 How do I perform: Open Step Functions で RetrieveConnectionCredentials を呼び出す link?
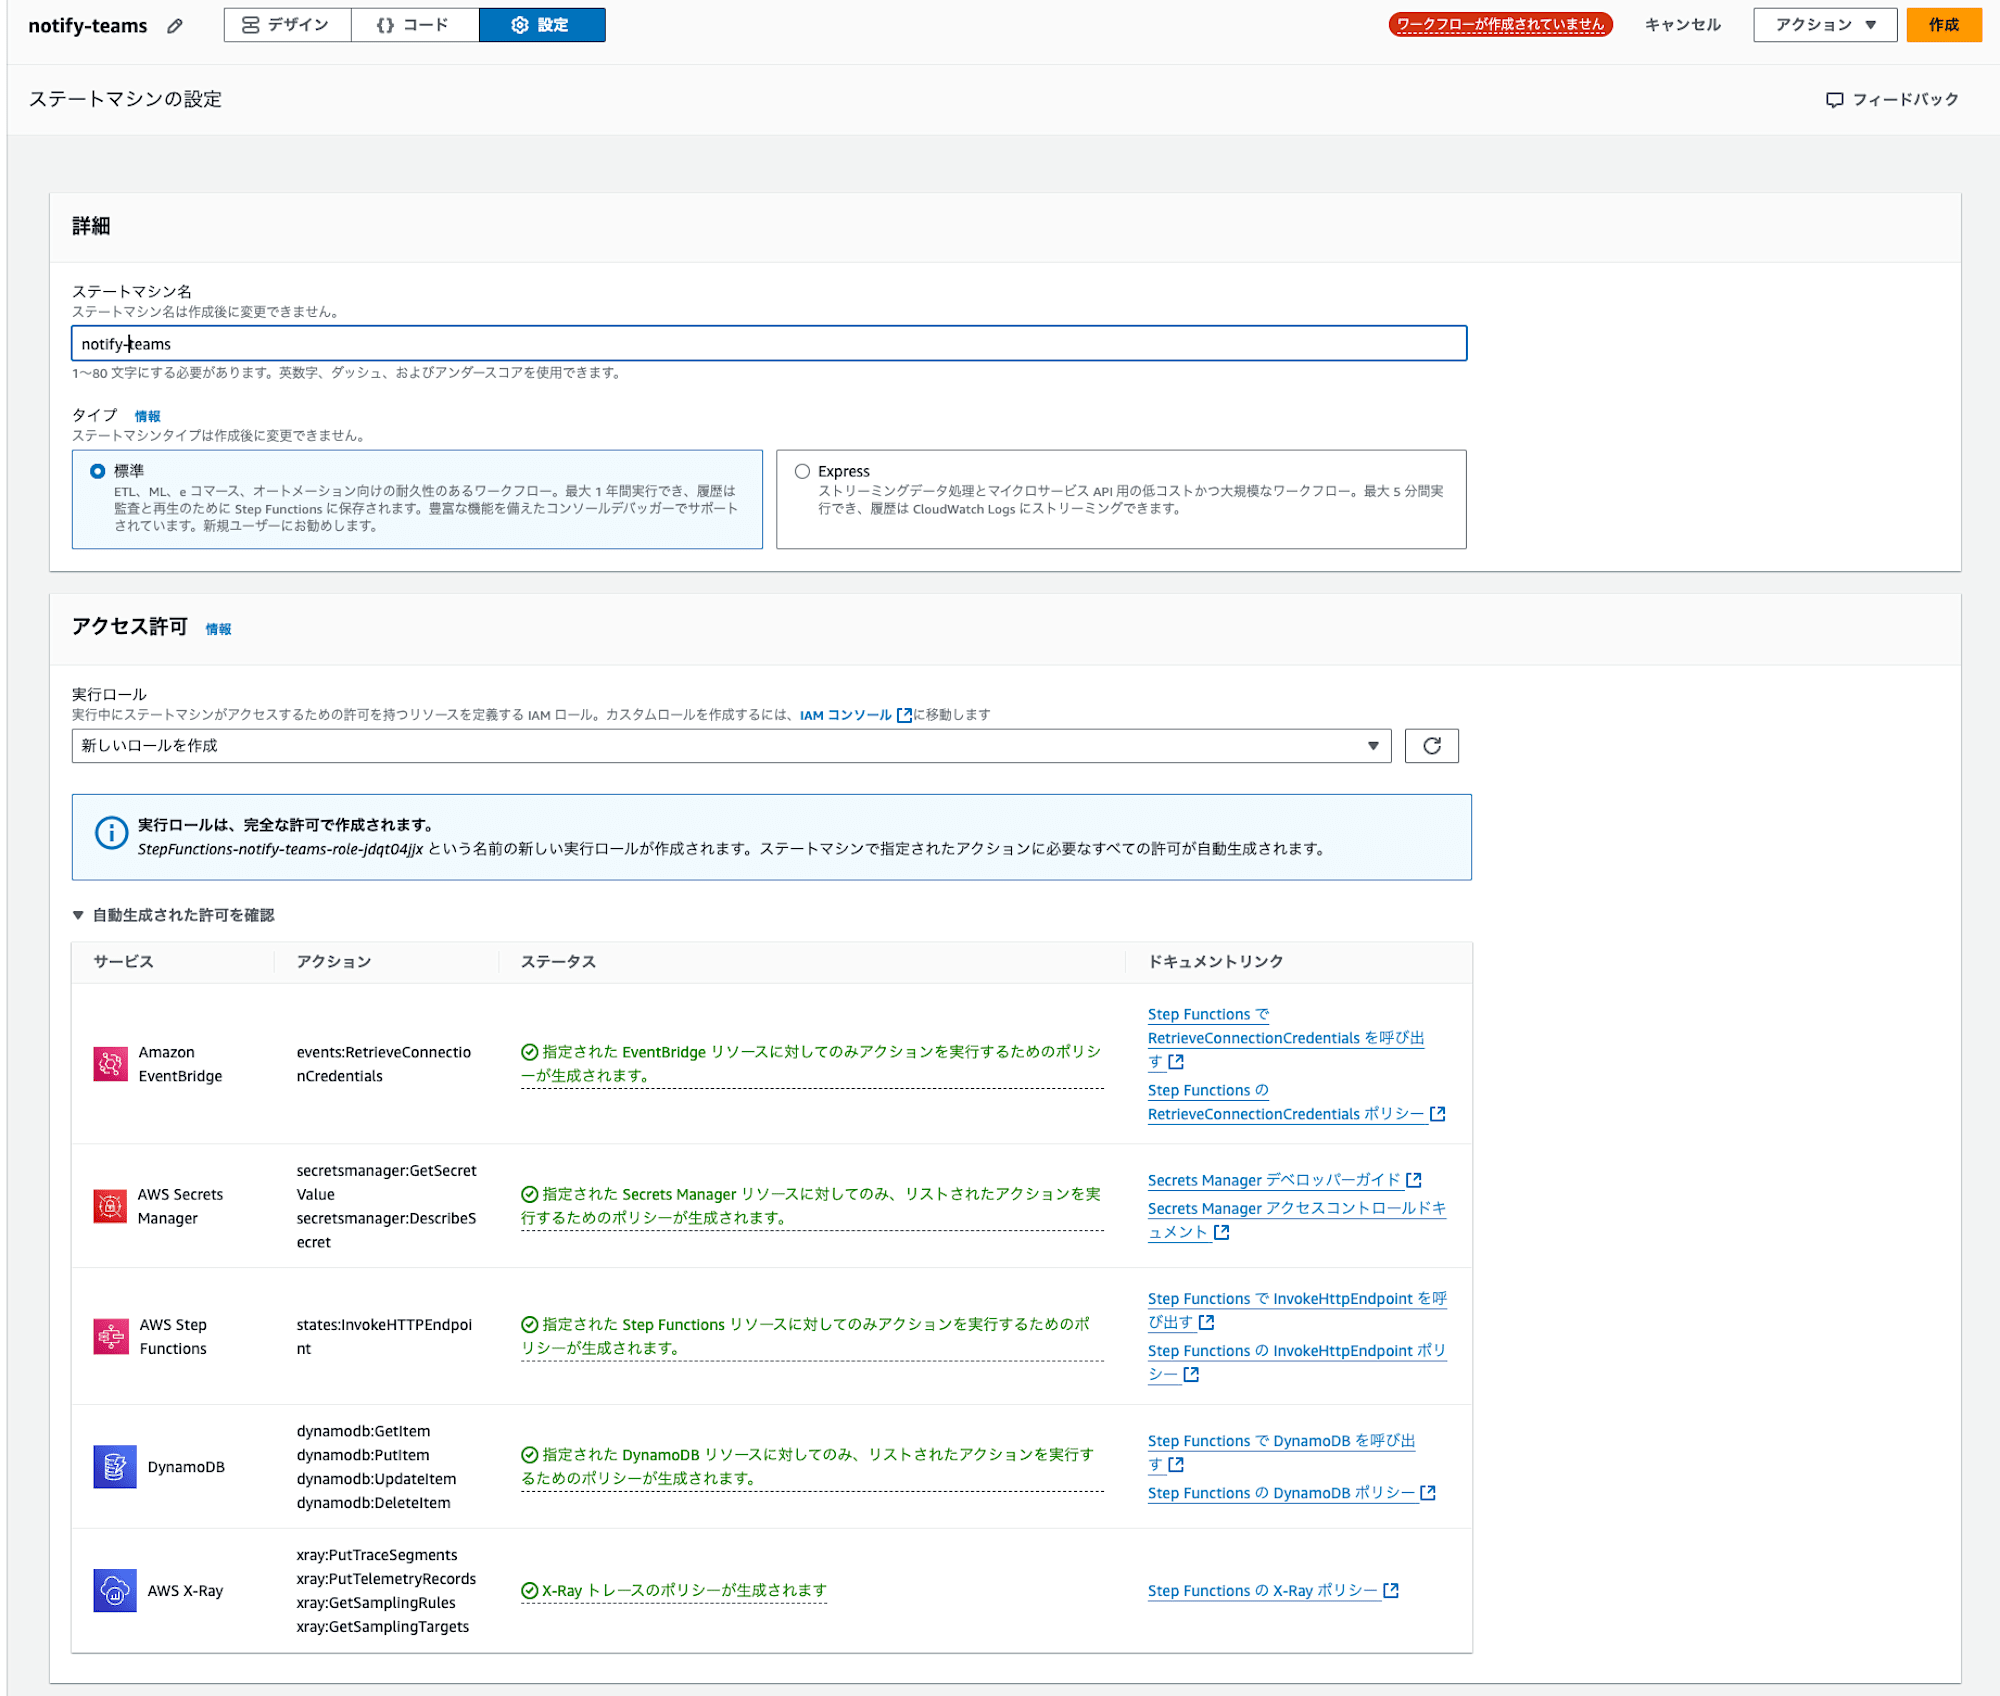(1286, 1038)
